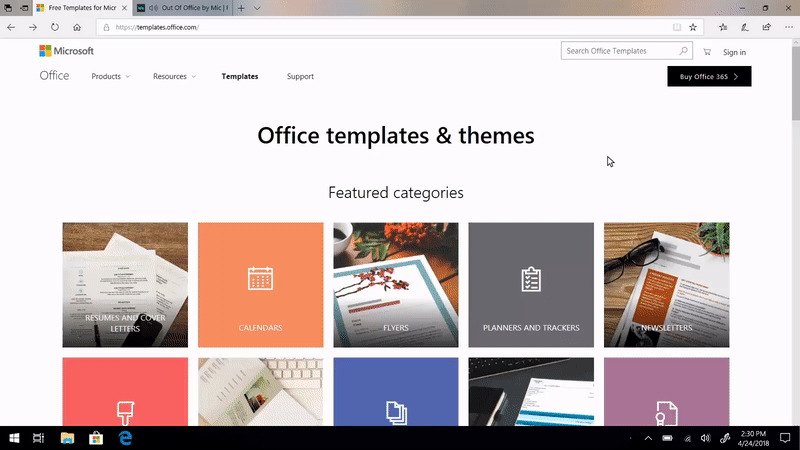Click the Edge taskbar icon
Image resolution: width=800 pixels, height=450 pixels.
click(125, 438)
